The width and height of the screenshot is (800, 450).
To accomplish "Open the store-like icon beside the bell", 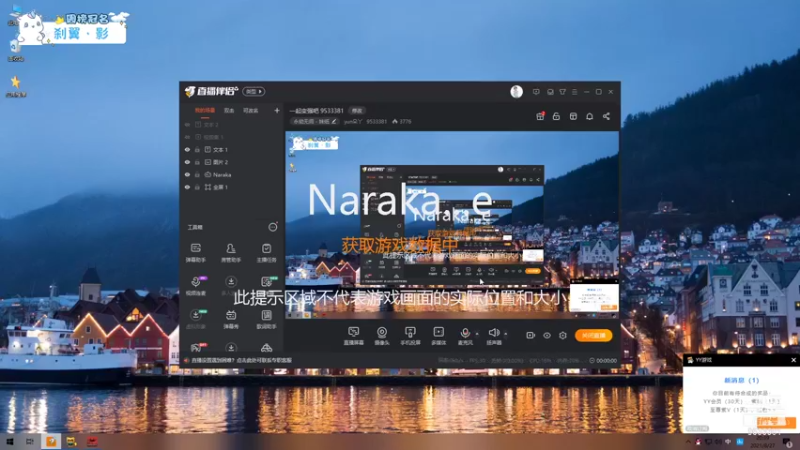I will tap(573, 116).
